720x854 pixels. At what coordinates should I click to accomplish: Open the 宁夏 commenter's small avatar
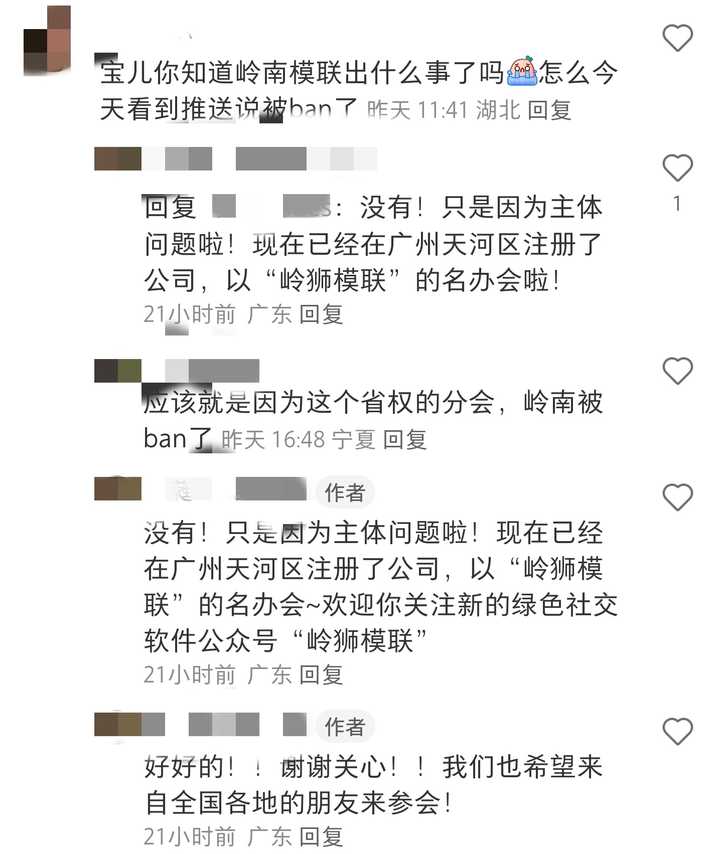pos(118,370)
